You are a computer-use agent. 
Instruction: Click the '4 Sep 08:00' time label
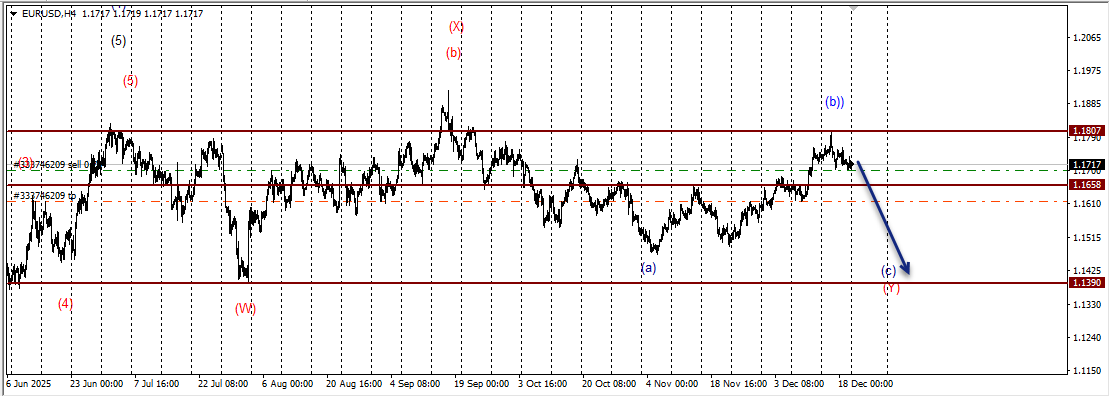pyautogui.click(x=415, y=383)
